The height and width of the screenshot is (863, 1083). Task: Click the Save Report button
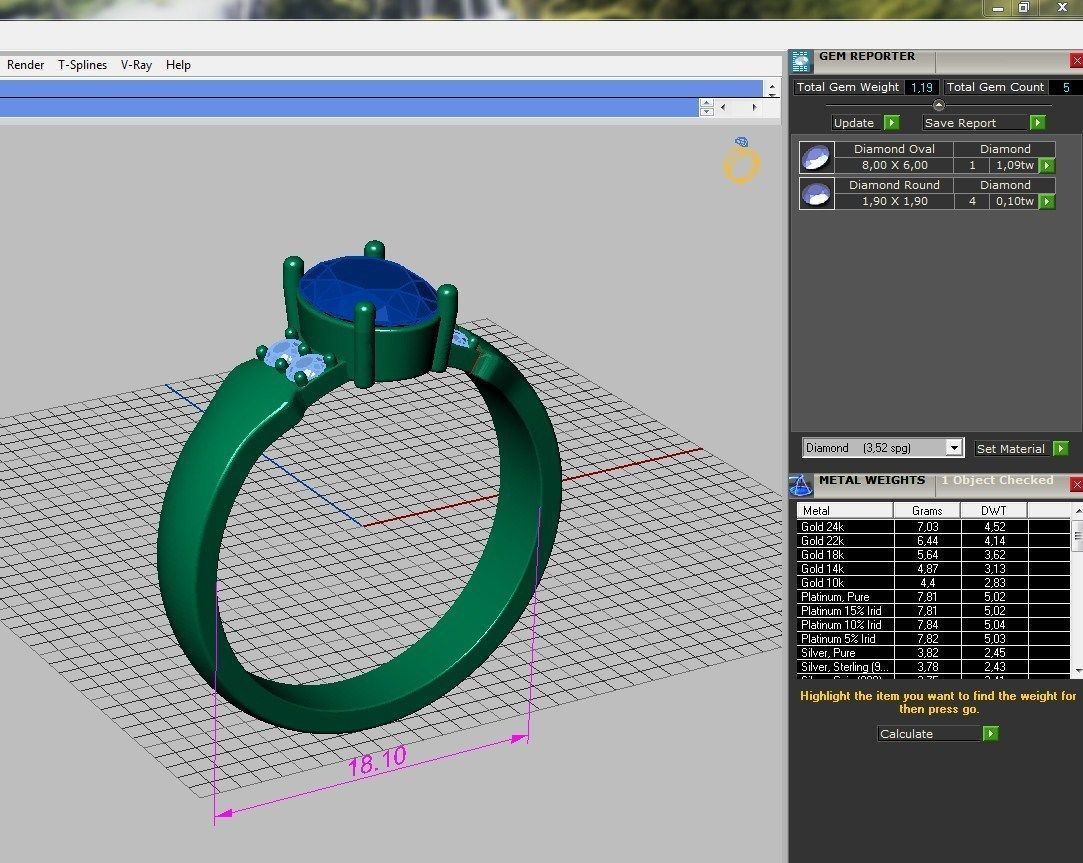[975, 123]
